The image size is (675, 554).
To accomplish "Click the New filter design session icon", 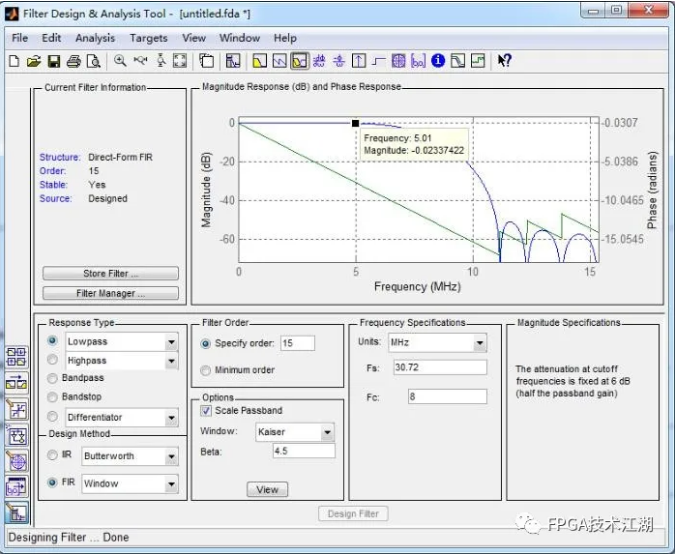I will tap(14, 62).
